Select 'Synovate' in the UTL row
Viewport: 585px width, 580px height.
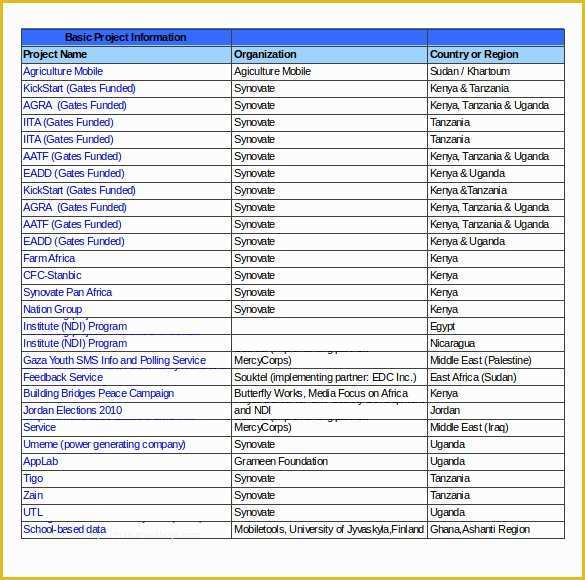click(x=254, y=512)
